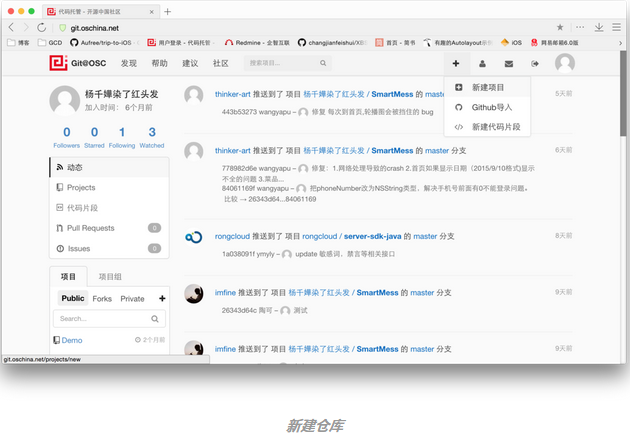Viewport: 630px width, 435px height.
Task: Click the project Search field in sidebar
Action: (x=102, y=319)
